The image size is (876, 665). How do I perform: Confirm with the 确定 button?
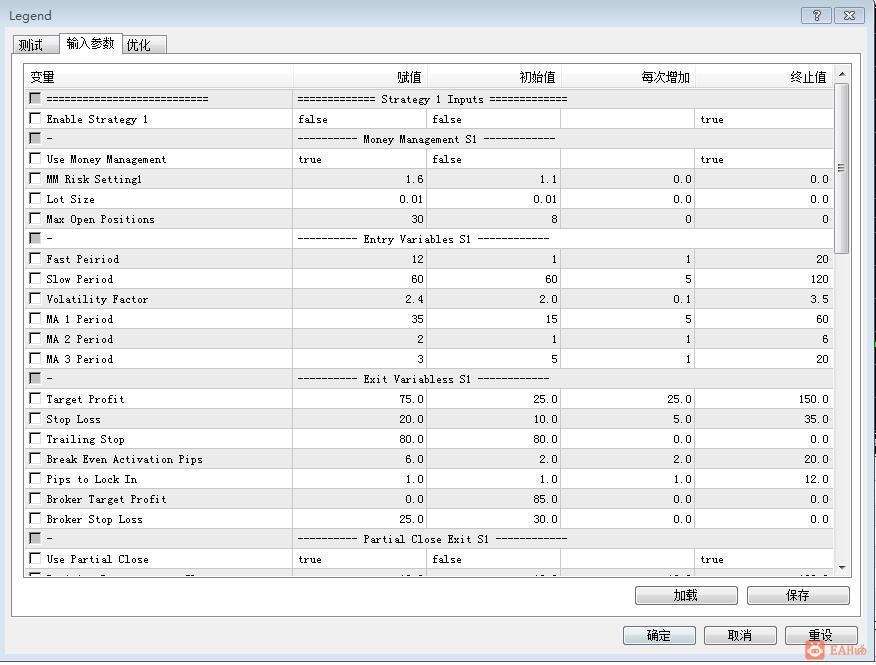tap(659, 635)
